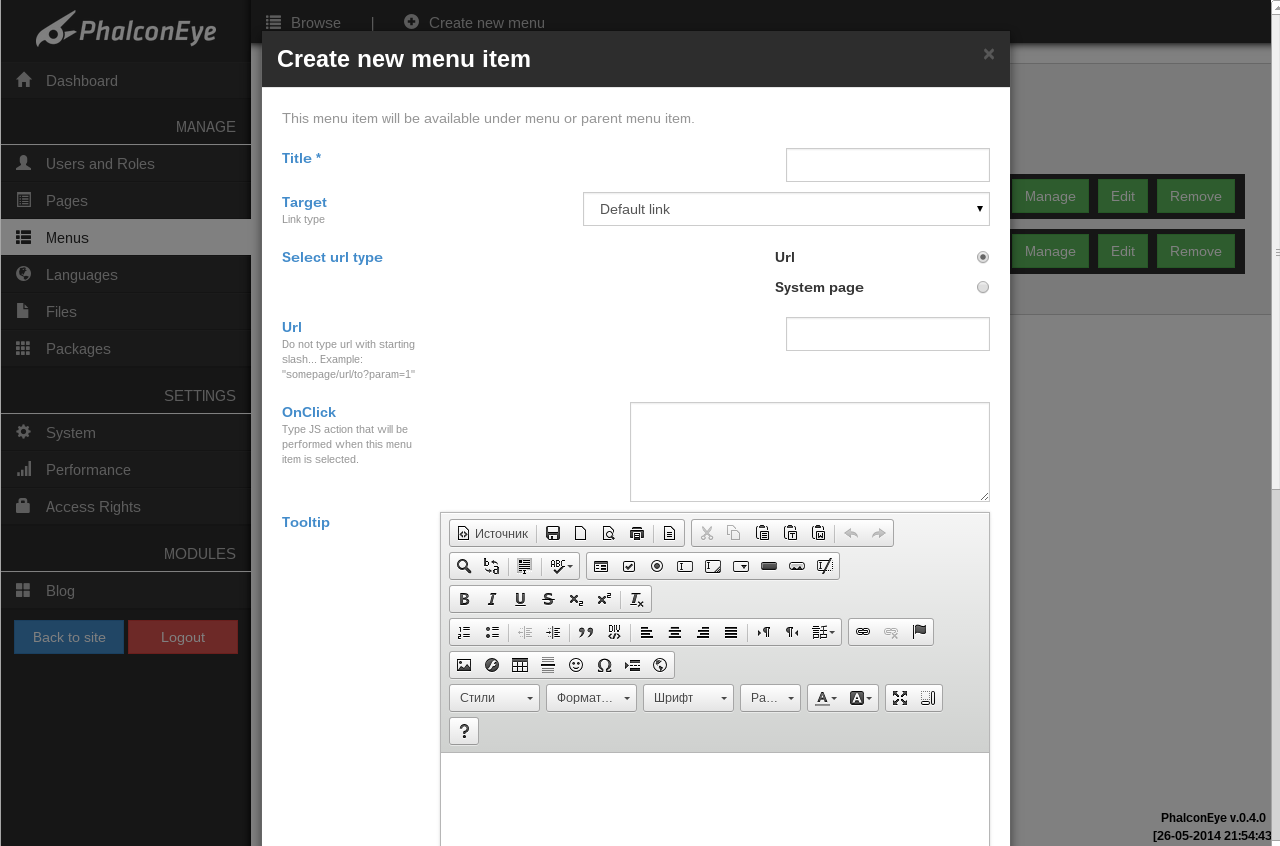Justify text in the editor
The height and width of the screenshot is (846, 1280).
731,632
